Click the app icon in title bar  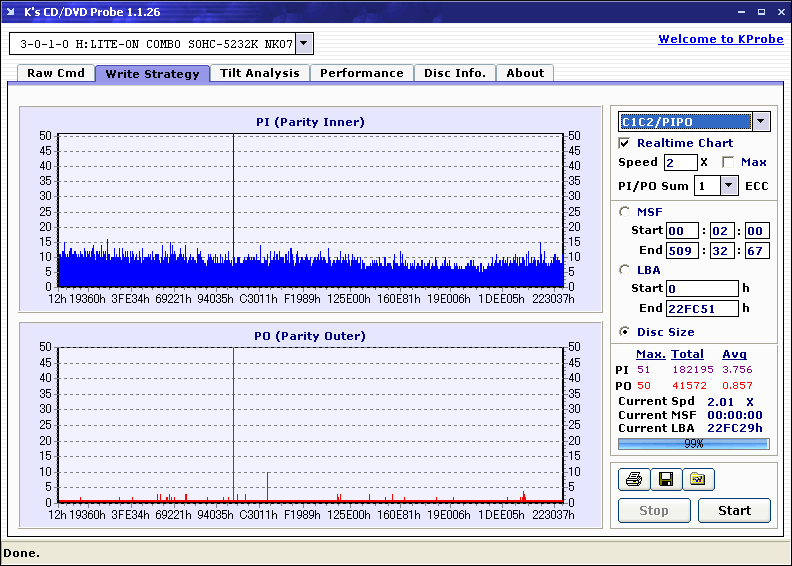coord(12,12)
